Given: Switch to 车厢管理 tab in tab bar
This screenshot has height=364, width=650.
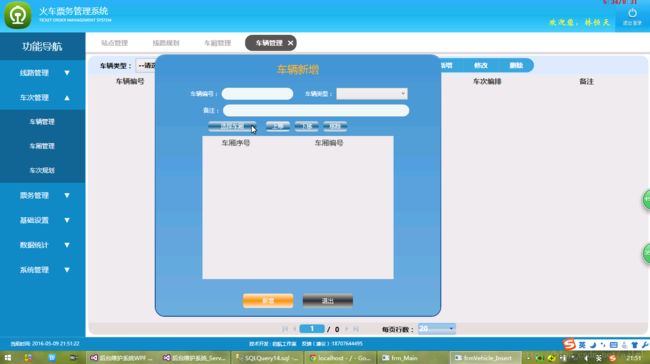Looking at the screenshot, I should [217, 43].
